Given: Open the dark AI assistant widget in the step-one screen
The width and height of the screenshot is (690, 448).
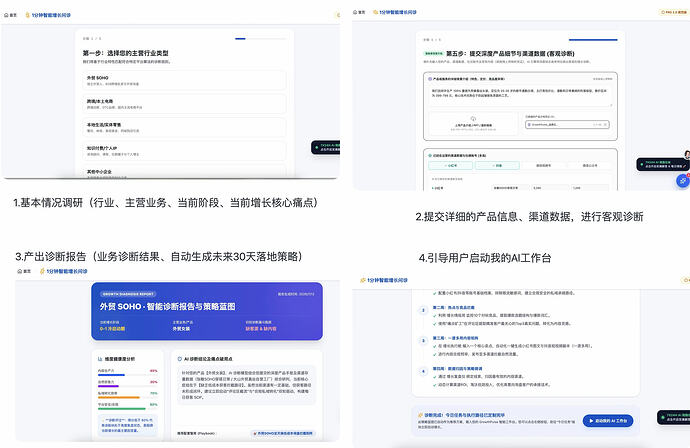Looking at the screenshot, I should coord(326,147).
